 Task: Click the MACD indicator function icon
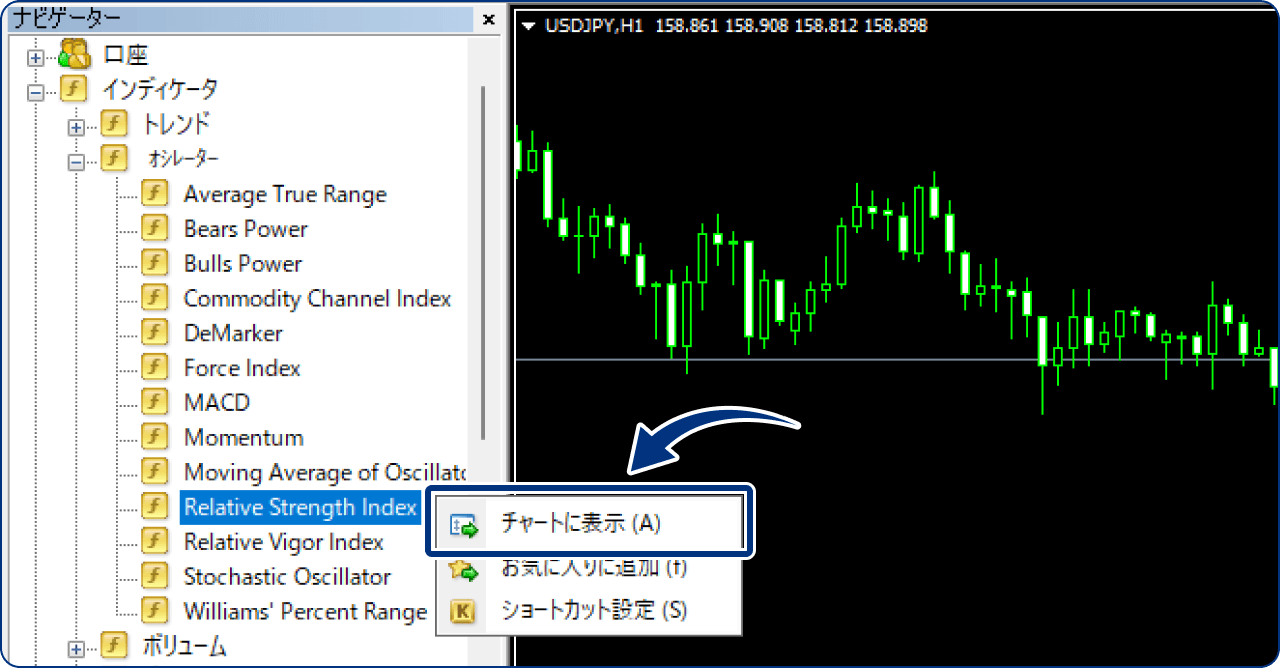coord(156,402)
